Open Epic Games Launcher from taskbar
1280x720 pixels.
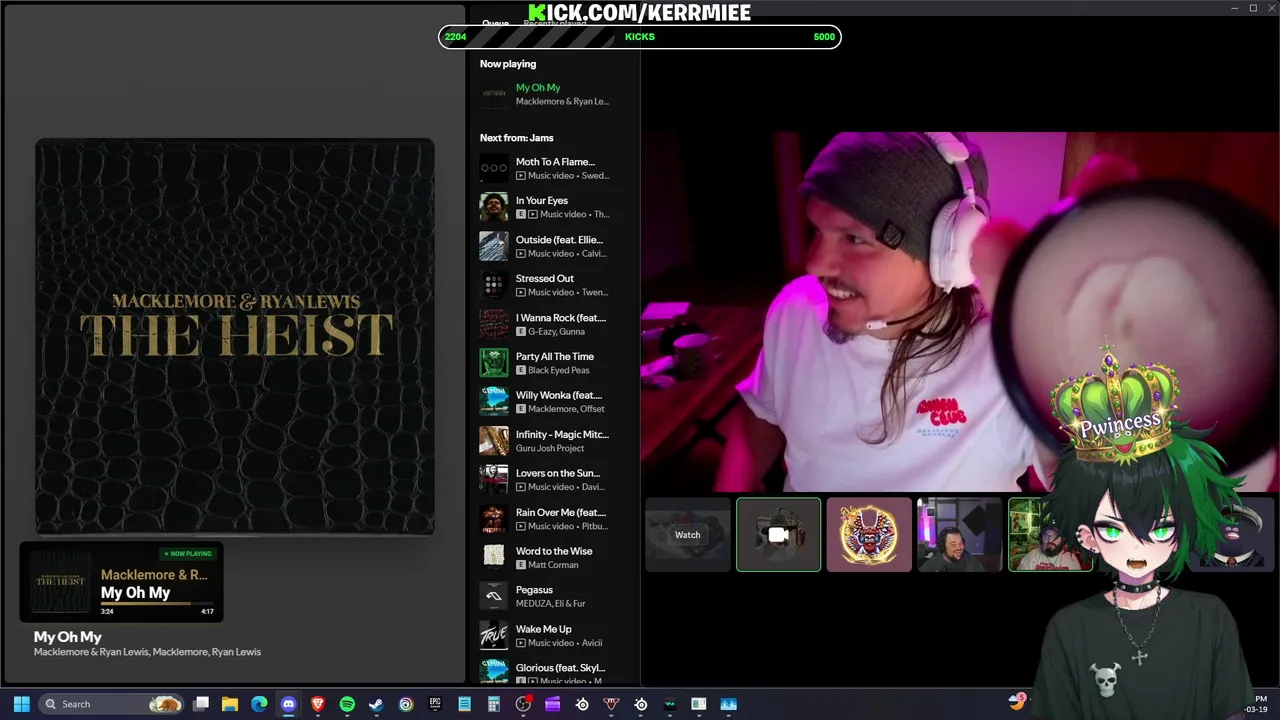coord(435,704)
